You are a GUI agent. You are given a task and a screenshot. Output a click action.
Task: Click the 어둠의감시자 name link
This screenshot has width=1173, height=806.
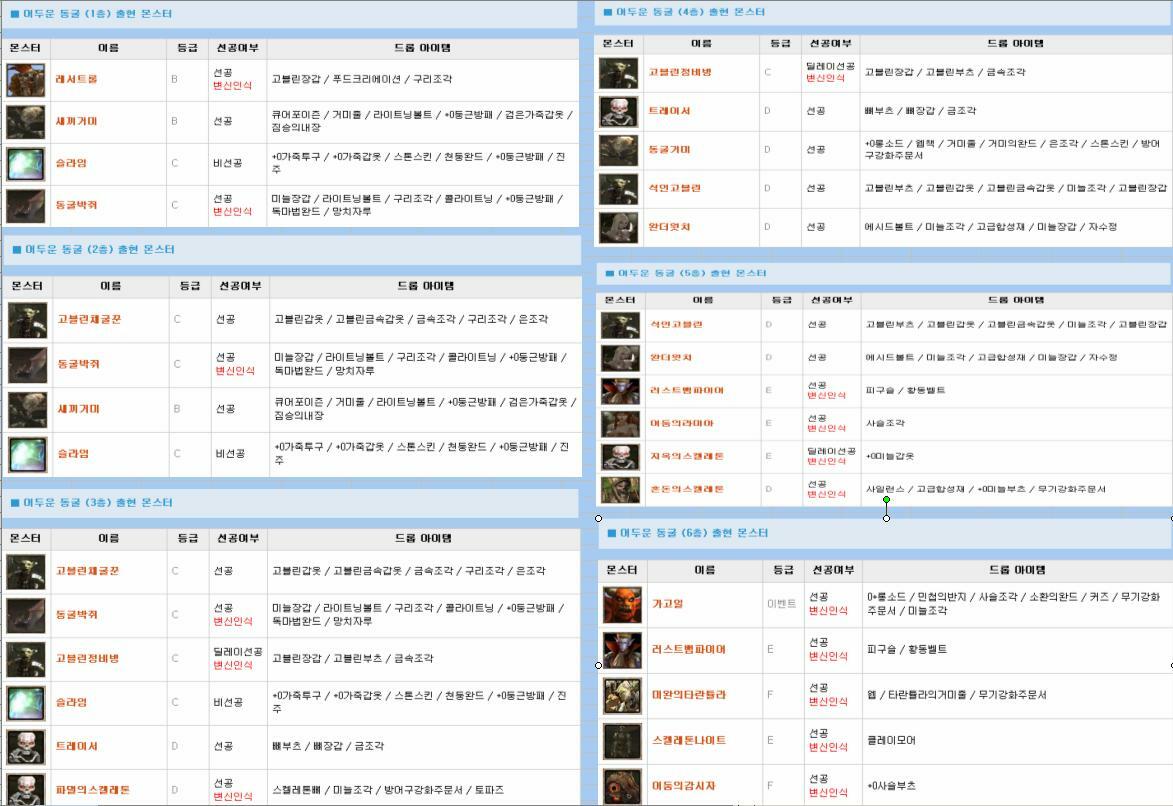(684, 786)
